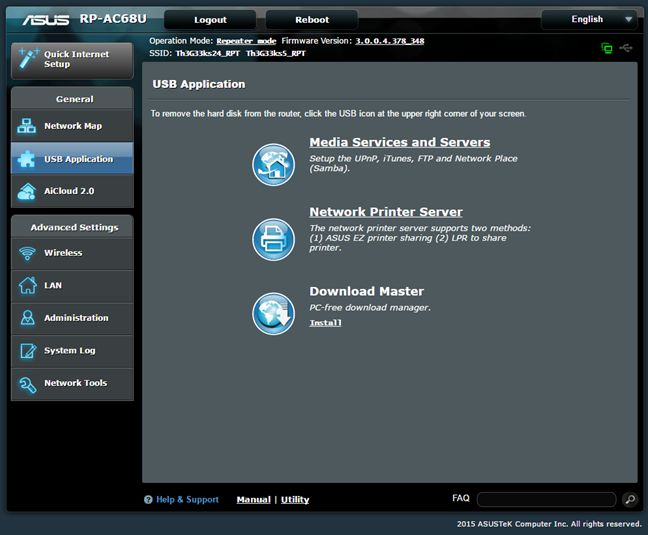
Task: Click the USB Application page title
Action: tap(199, 84)
